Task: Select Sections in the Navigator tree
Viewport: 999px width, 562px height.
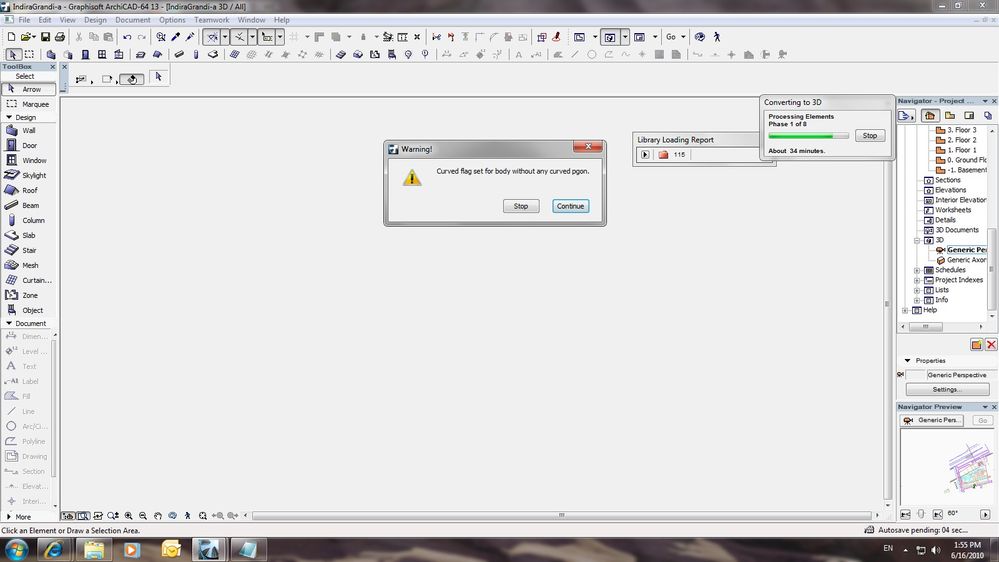Action: pyautogui.click(x=947, y=180)
